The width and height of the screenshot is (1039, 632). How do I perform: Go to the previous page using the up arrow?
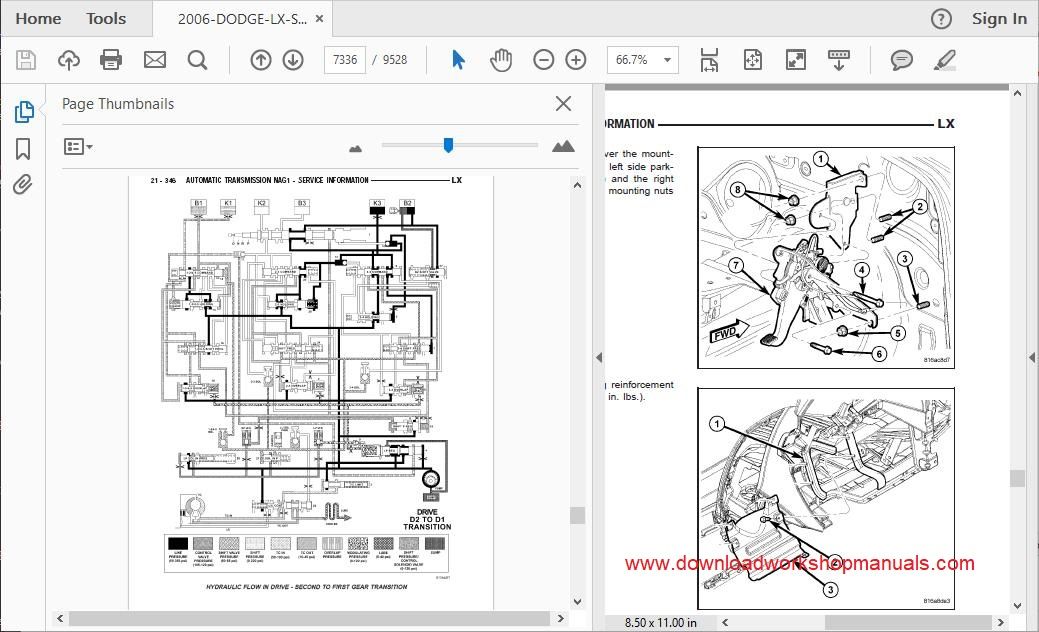click(260, 60)
